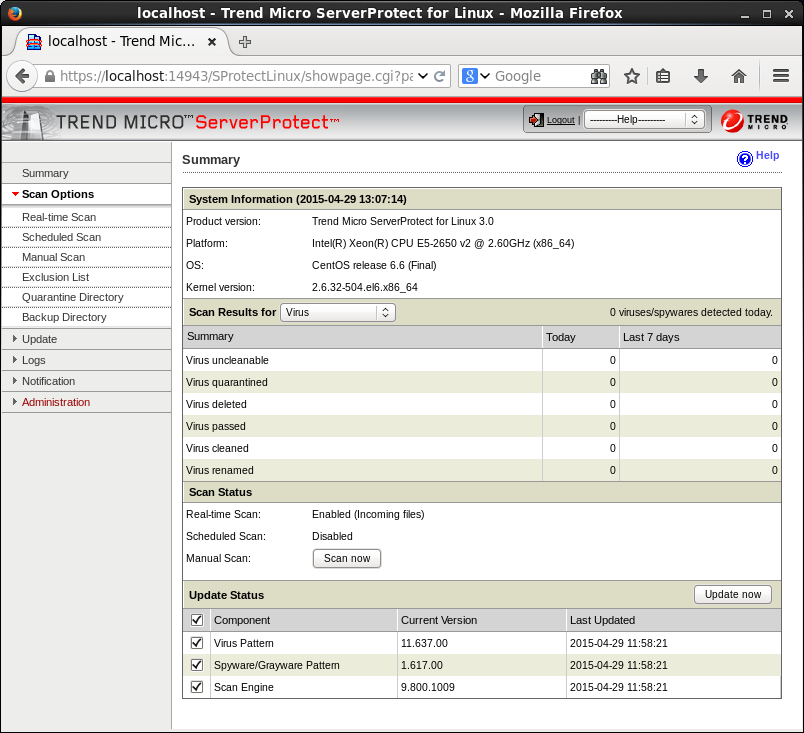Click the Virus cleaned row label
The image size is (804, 733).
coord(217,449)
